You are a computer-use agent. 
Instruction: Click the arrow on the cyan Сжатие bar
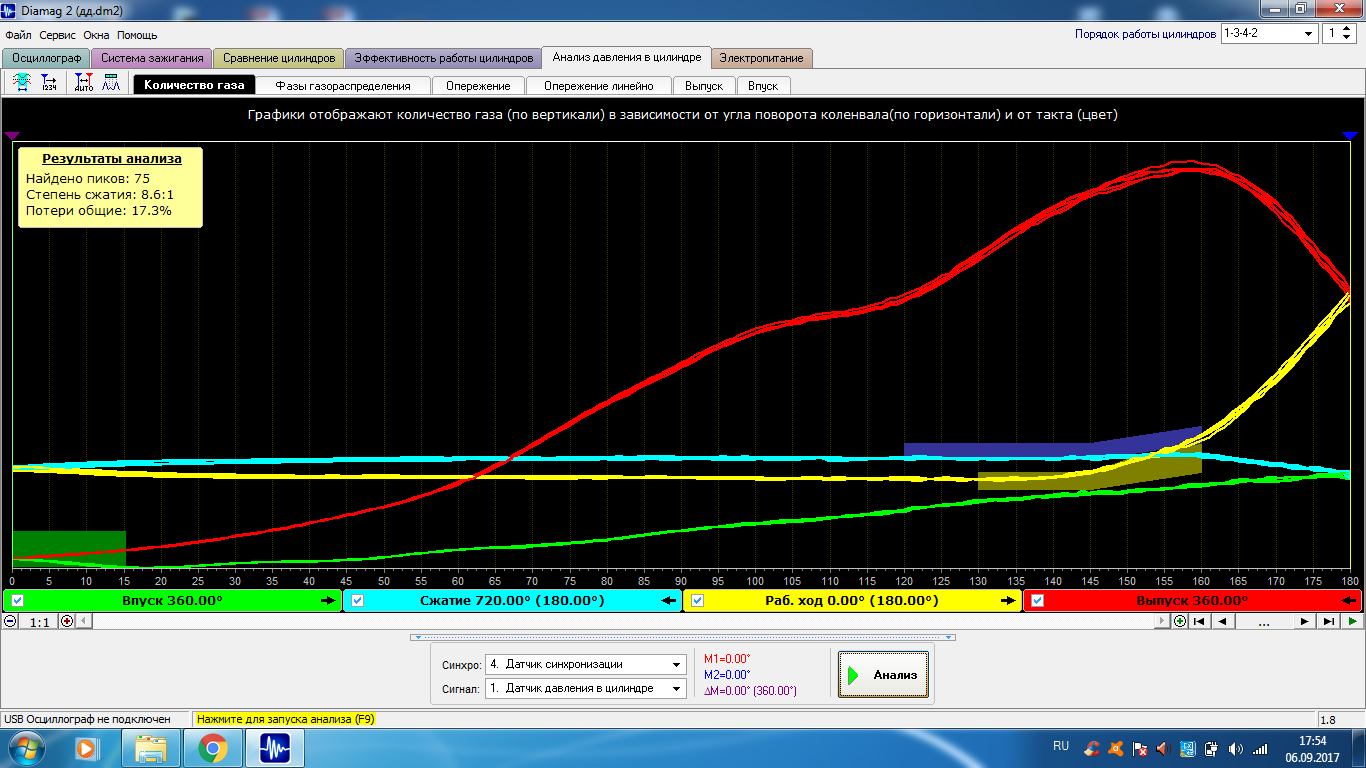point(668,601)
